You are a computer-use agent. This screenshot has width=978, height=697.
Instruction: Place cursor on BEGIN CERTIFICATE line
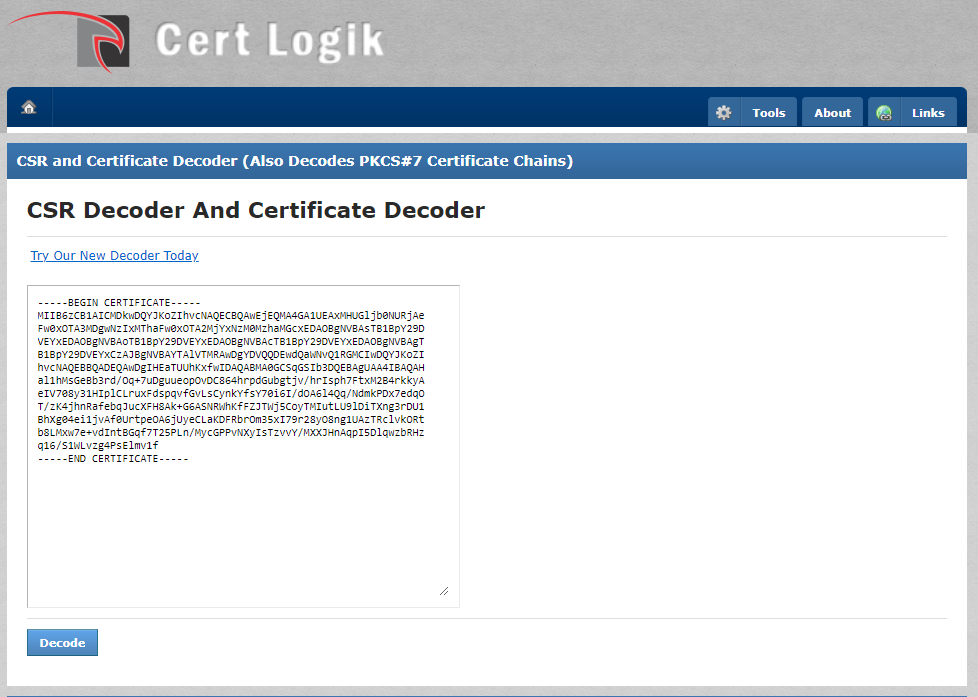(119, 302)
